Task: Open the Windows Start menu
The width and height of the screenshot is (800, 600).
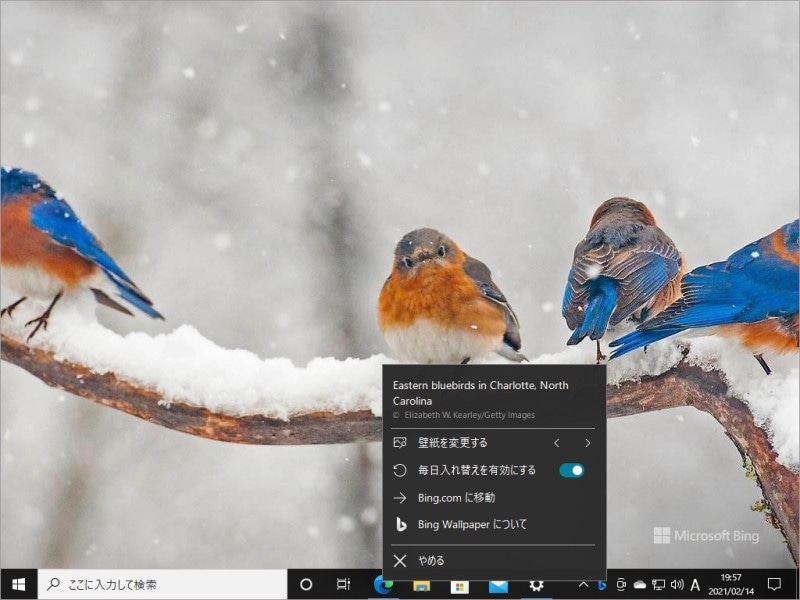Action: (18, 584)
